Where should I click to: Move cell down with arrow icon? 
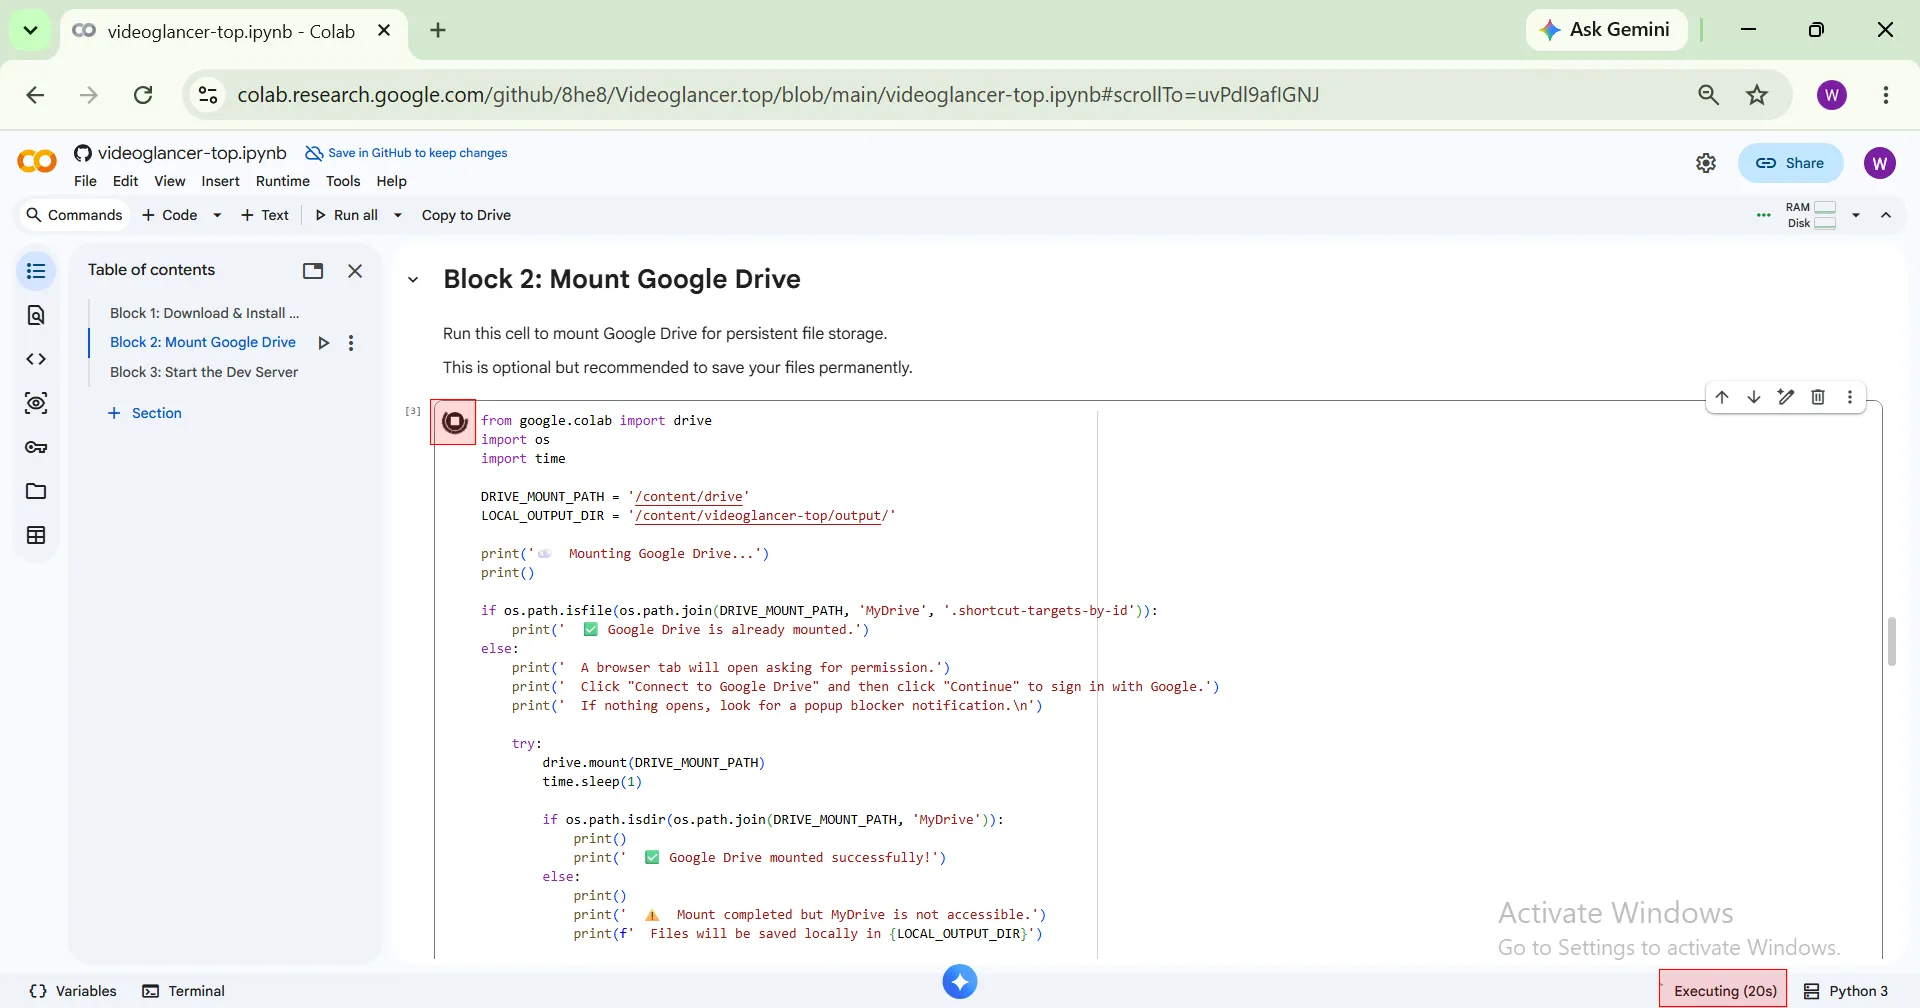tap(1754, 397)
